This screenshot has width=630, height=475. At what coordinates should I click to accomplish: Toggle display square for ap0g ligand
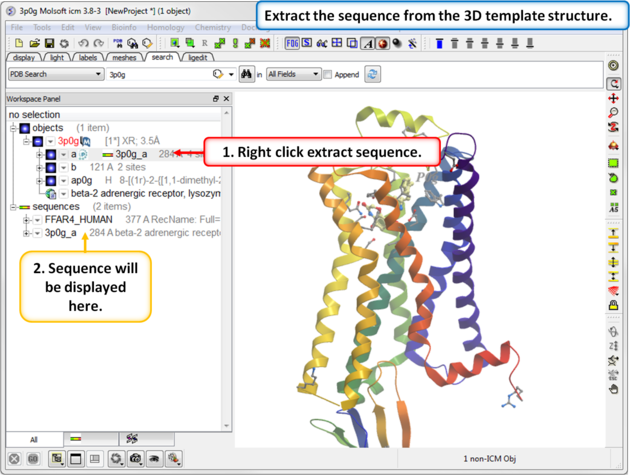[x=51, y=181]
